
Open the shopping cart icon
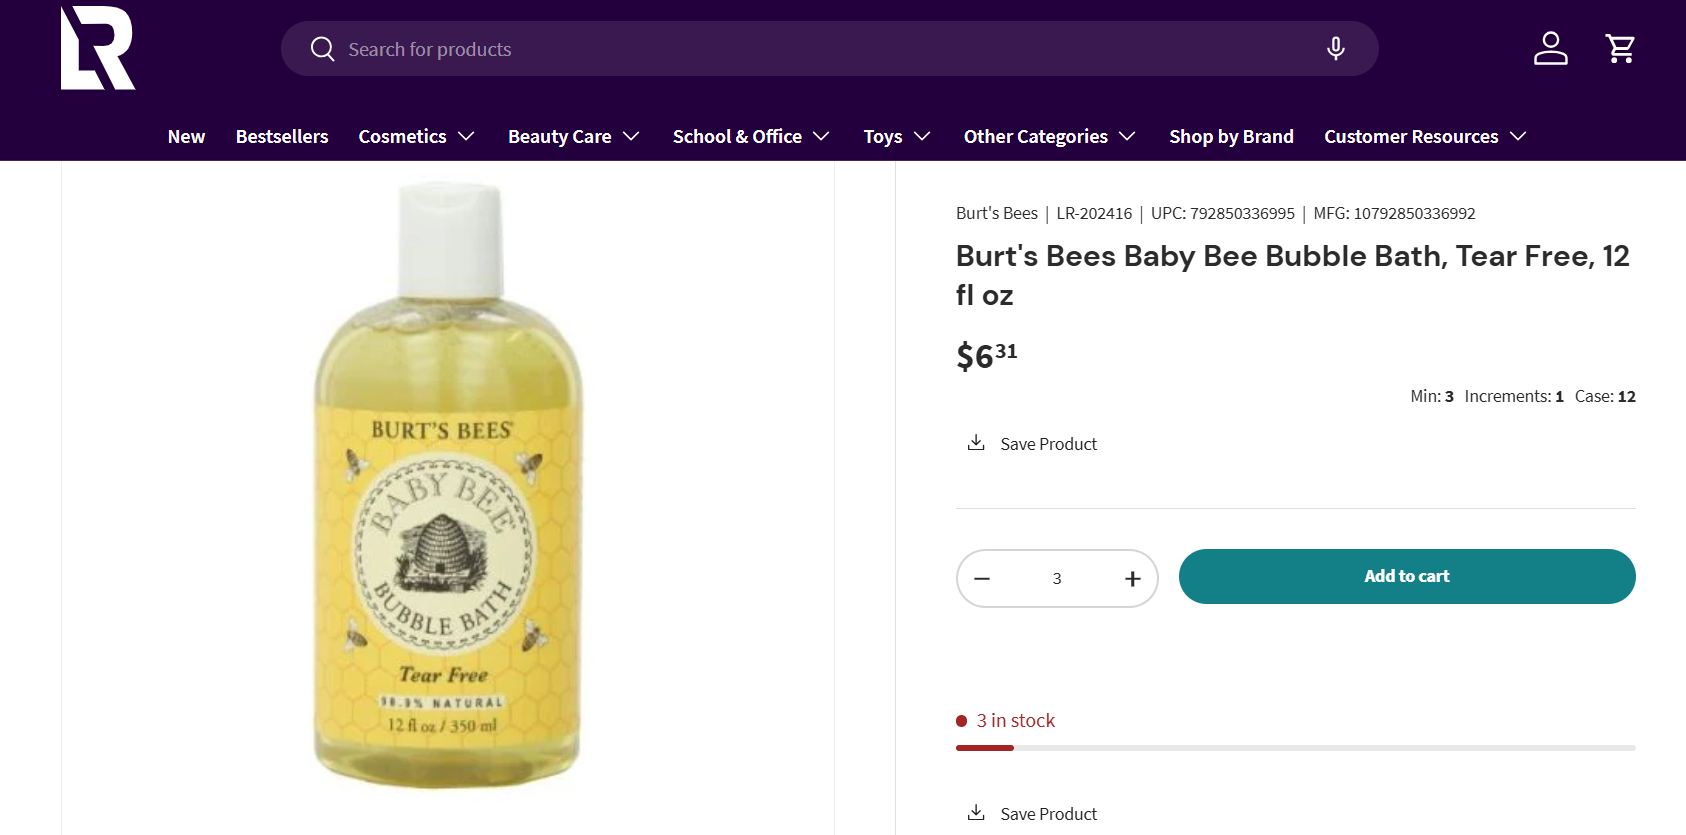pyautogui.click(x=1620, y=48)
